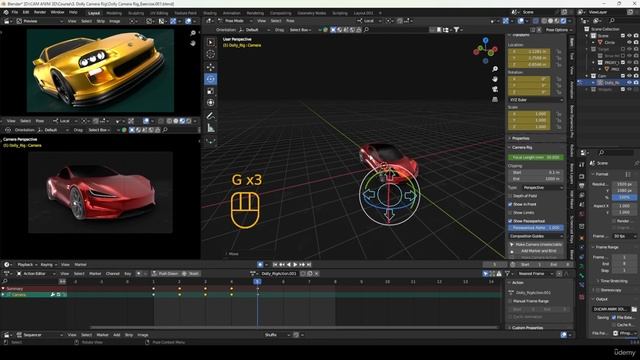Jump to the first frame in timeline

(x=275, y=264)
